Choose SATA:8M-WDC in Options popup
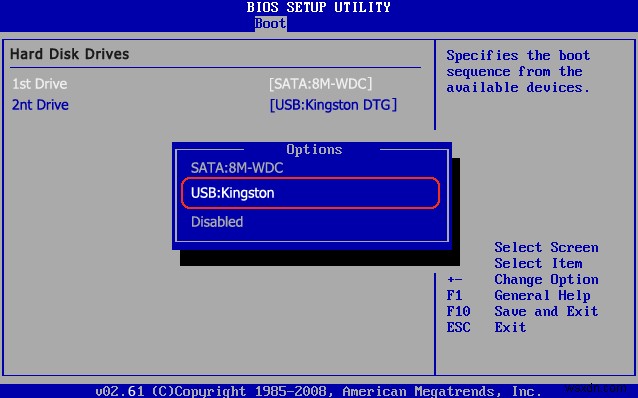Screen dimensions: 638x398 (x=237, y=168)
